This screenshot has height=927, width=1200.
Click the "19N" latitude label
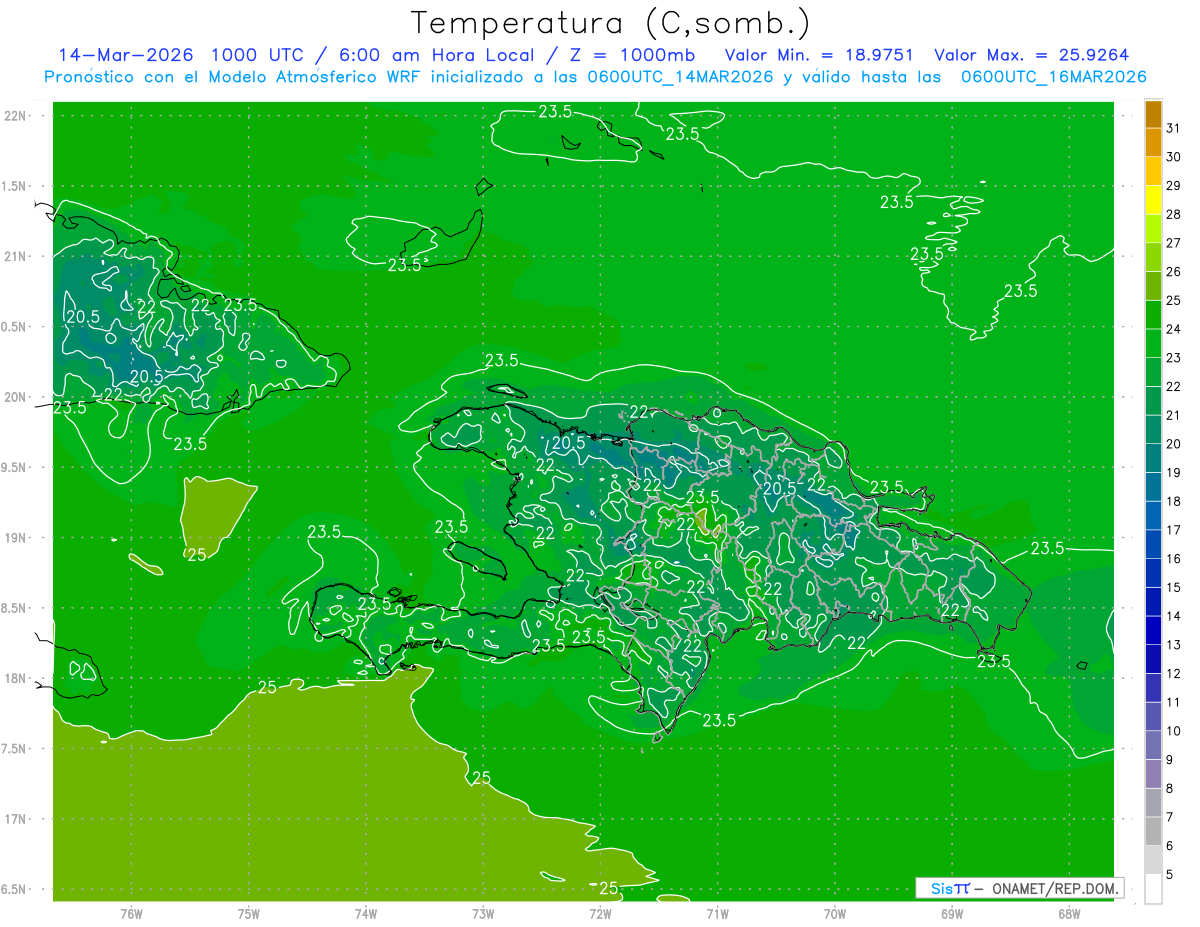click(x=15, y=538)
